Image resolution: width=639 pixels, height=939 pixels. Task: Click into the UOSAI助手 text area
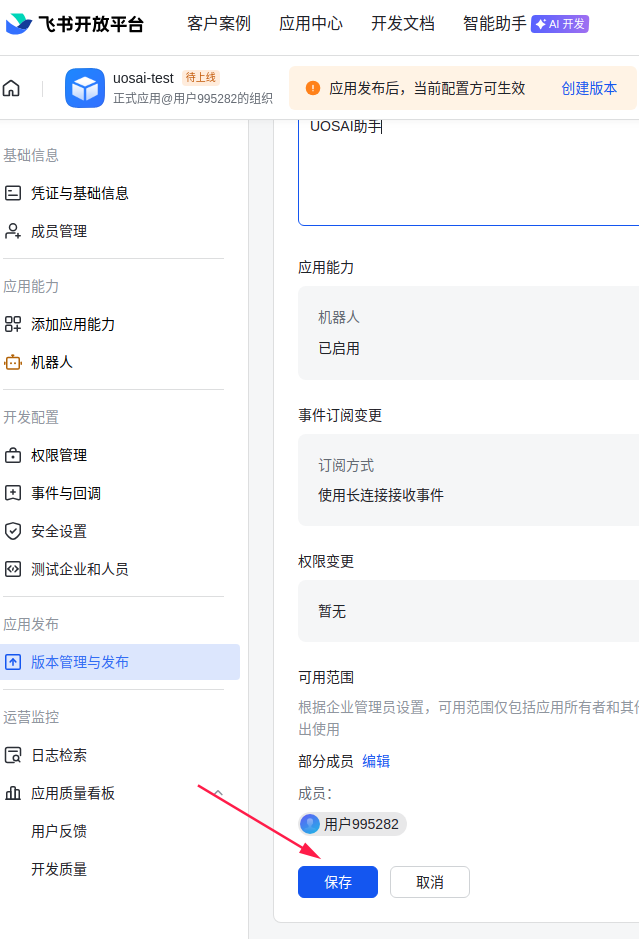(x=468, y=172)
